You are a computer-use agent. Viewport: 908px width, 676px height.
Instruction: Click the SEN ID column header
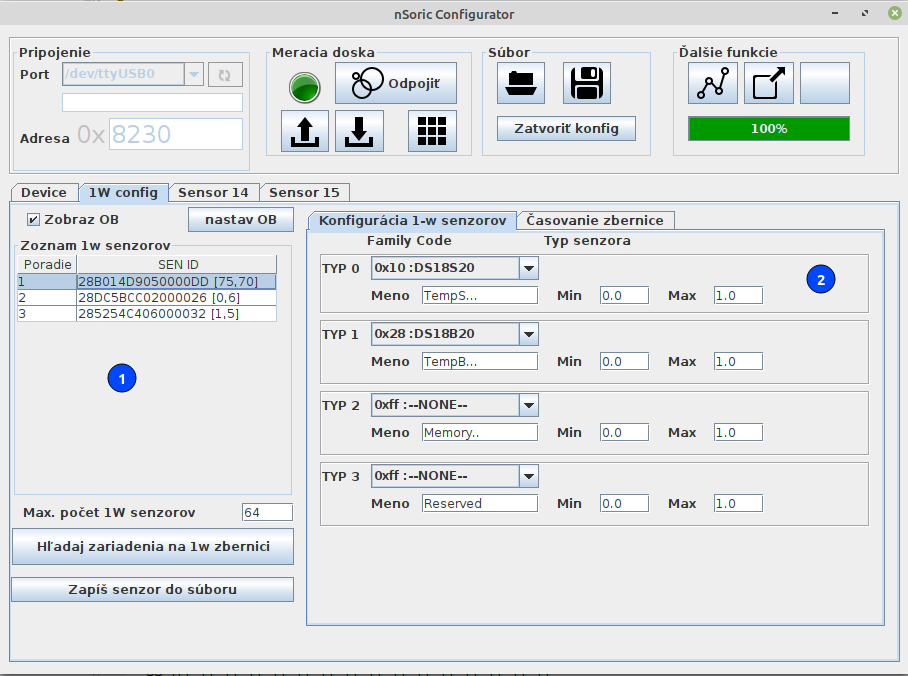point(177,264)
